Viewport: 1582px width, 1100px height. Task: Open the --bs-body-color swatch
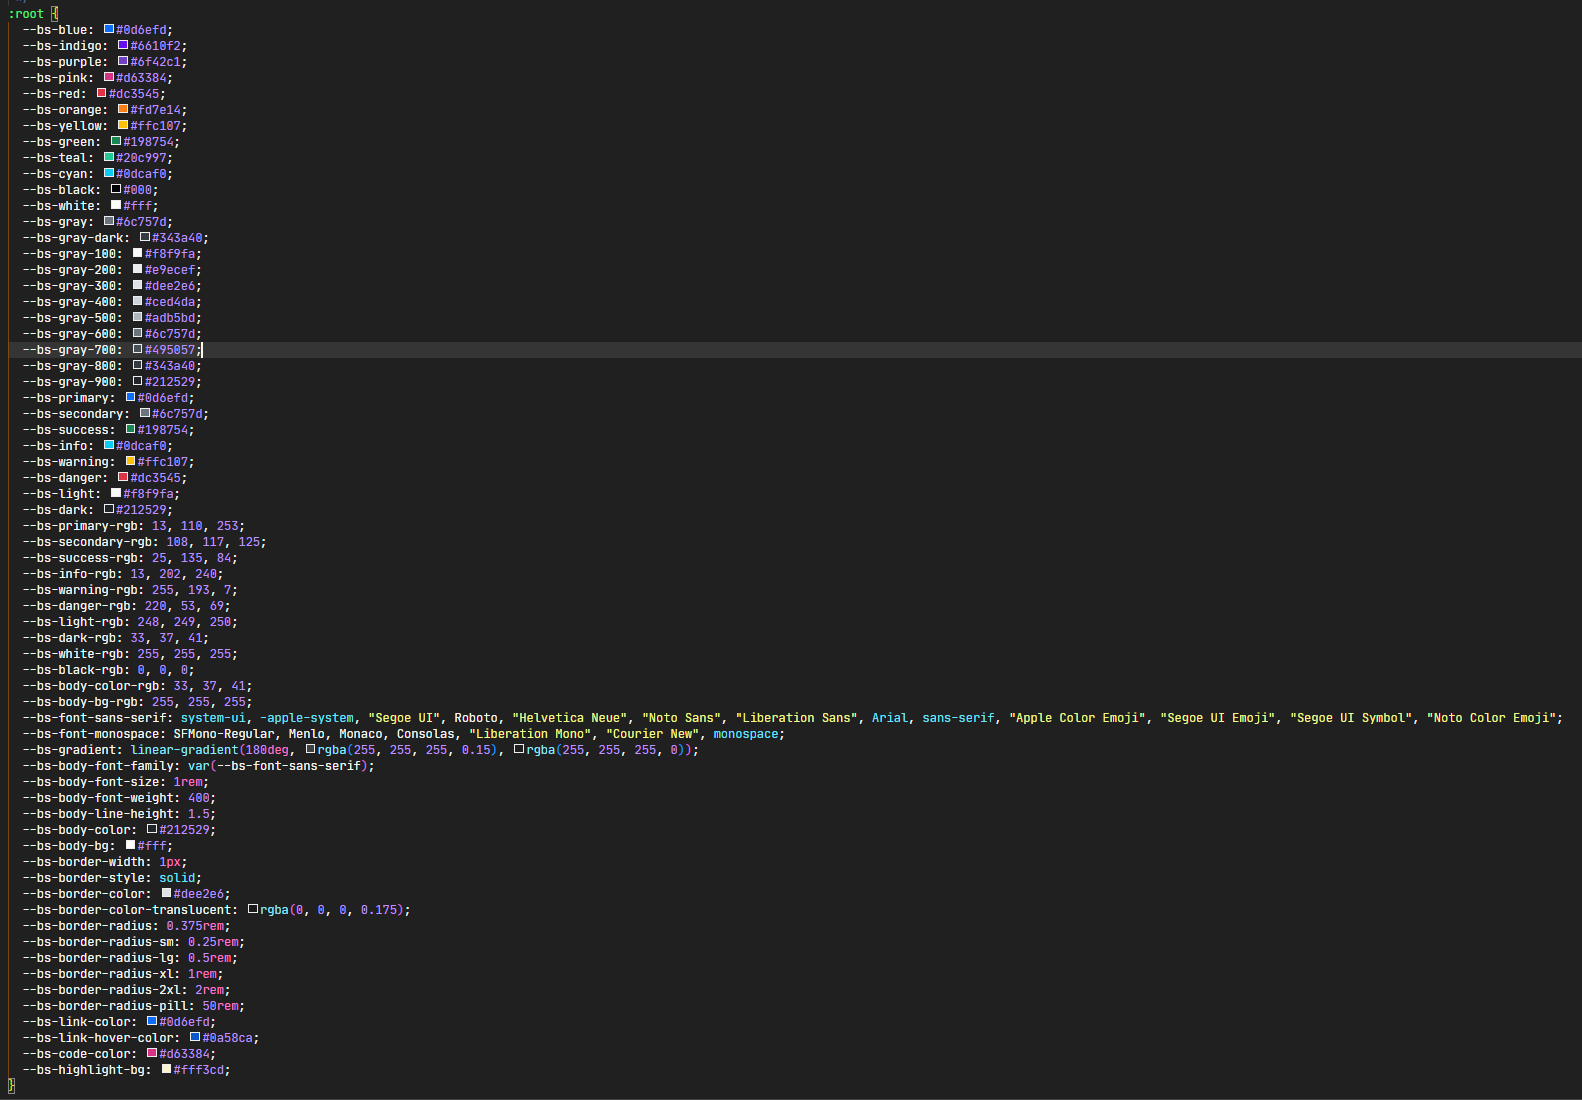152,829
